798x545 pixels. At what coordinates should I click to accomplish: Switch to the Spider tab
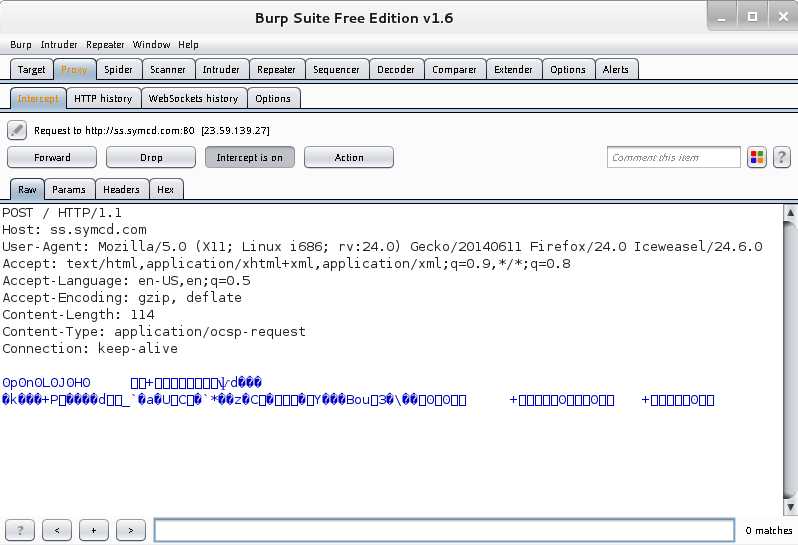click(x=119, y=69)
